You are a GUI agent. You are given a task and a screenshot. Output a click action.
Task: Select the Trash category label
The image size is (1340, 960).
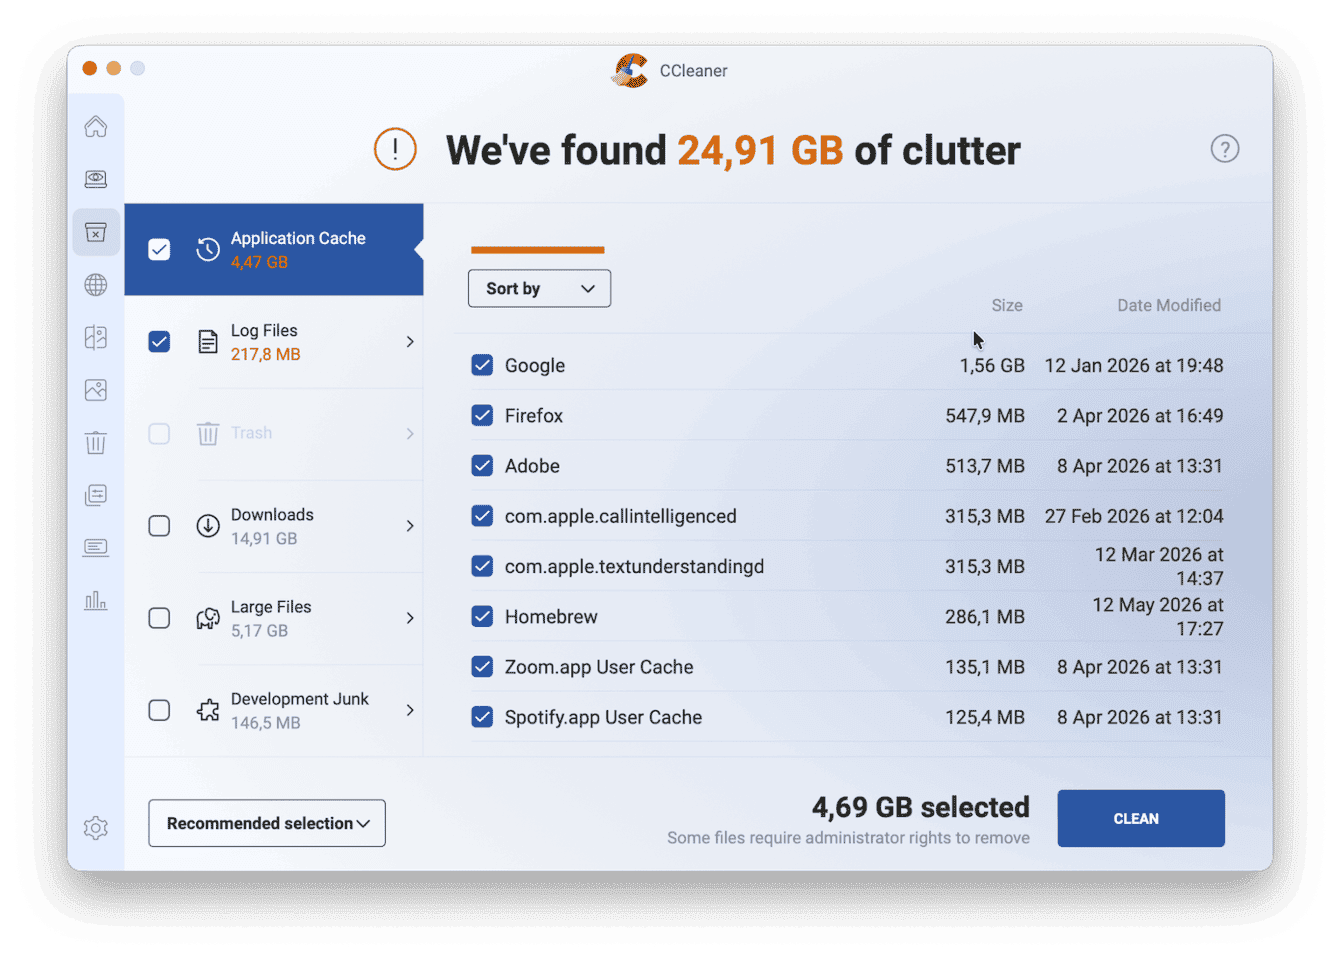251,433
